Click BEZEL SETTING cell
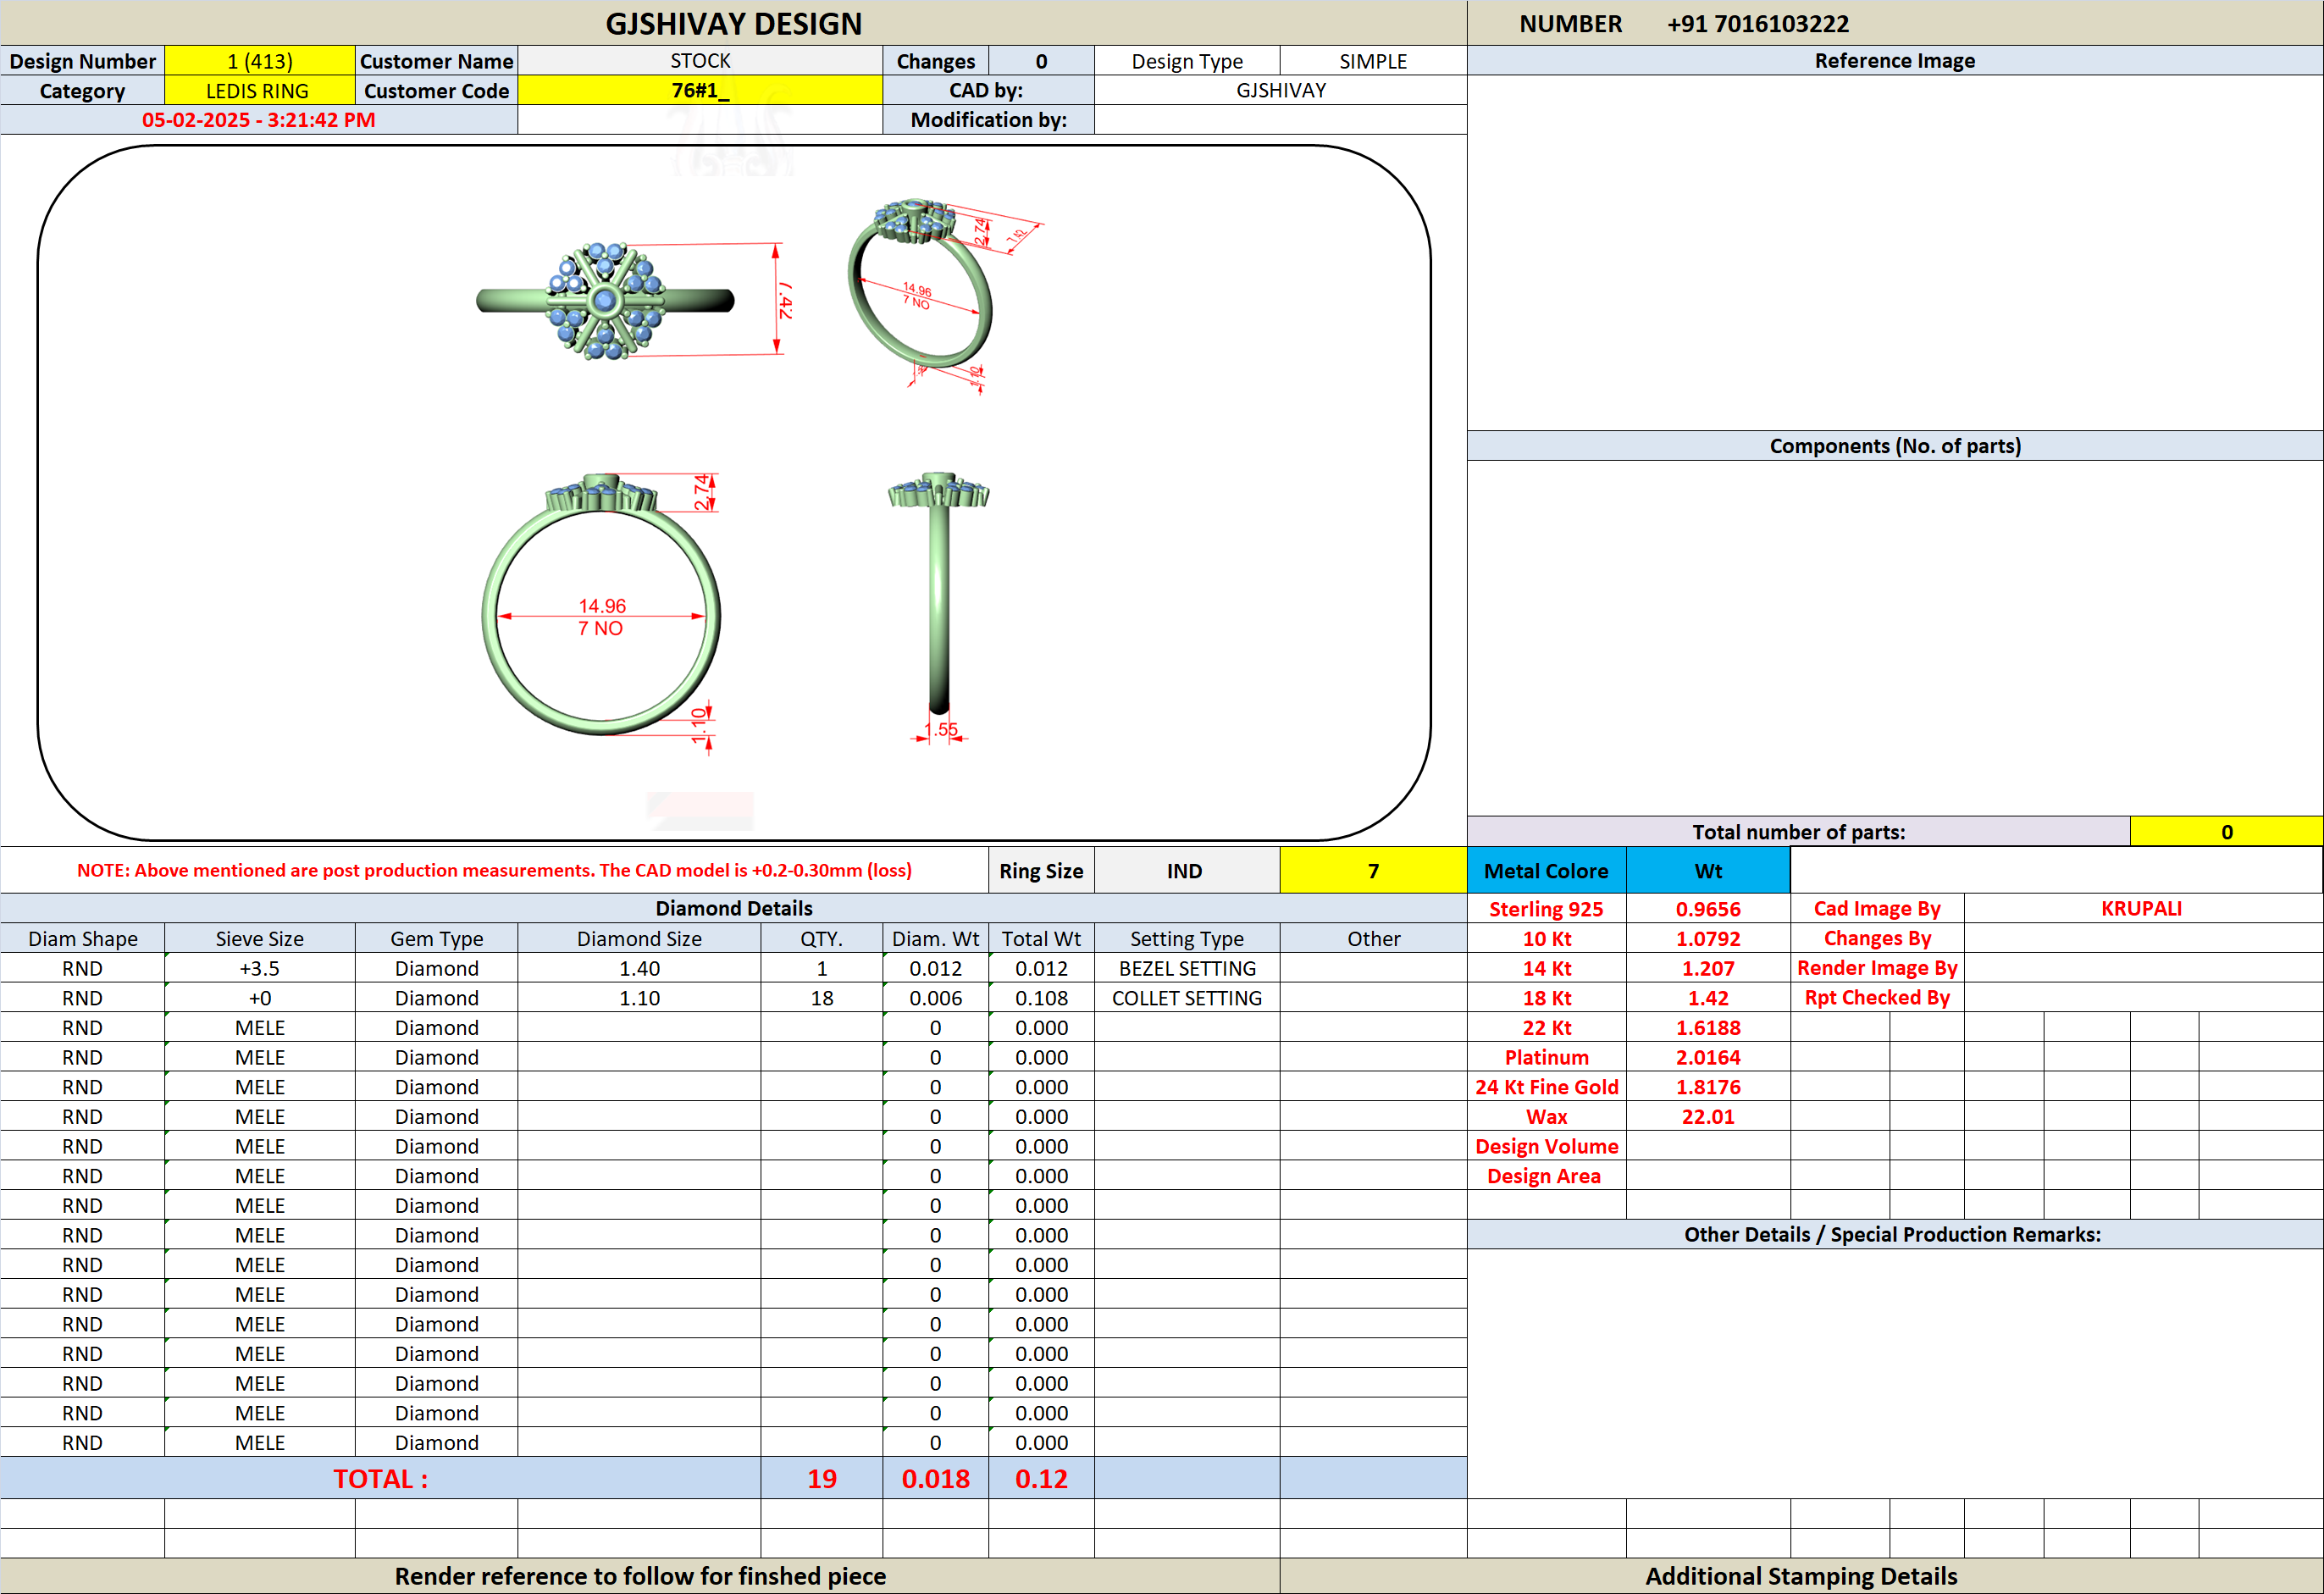The width and height of the screenshot is (2324, 1594). tap(1186, 968)
